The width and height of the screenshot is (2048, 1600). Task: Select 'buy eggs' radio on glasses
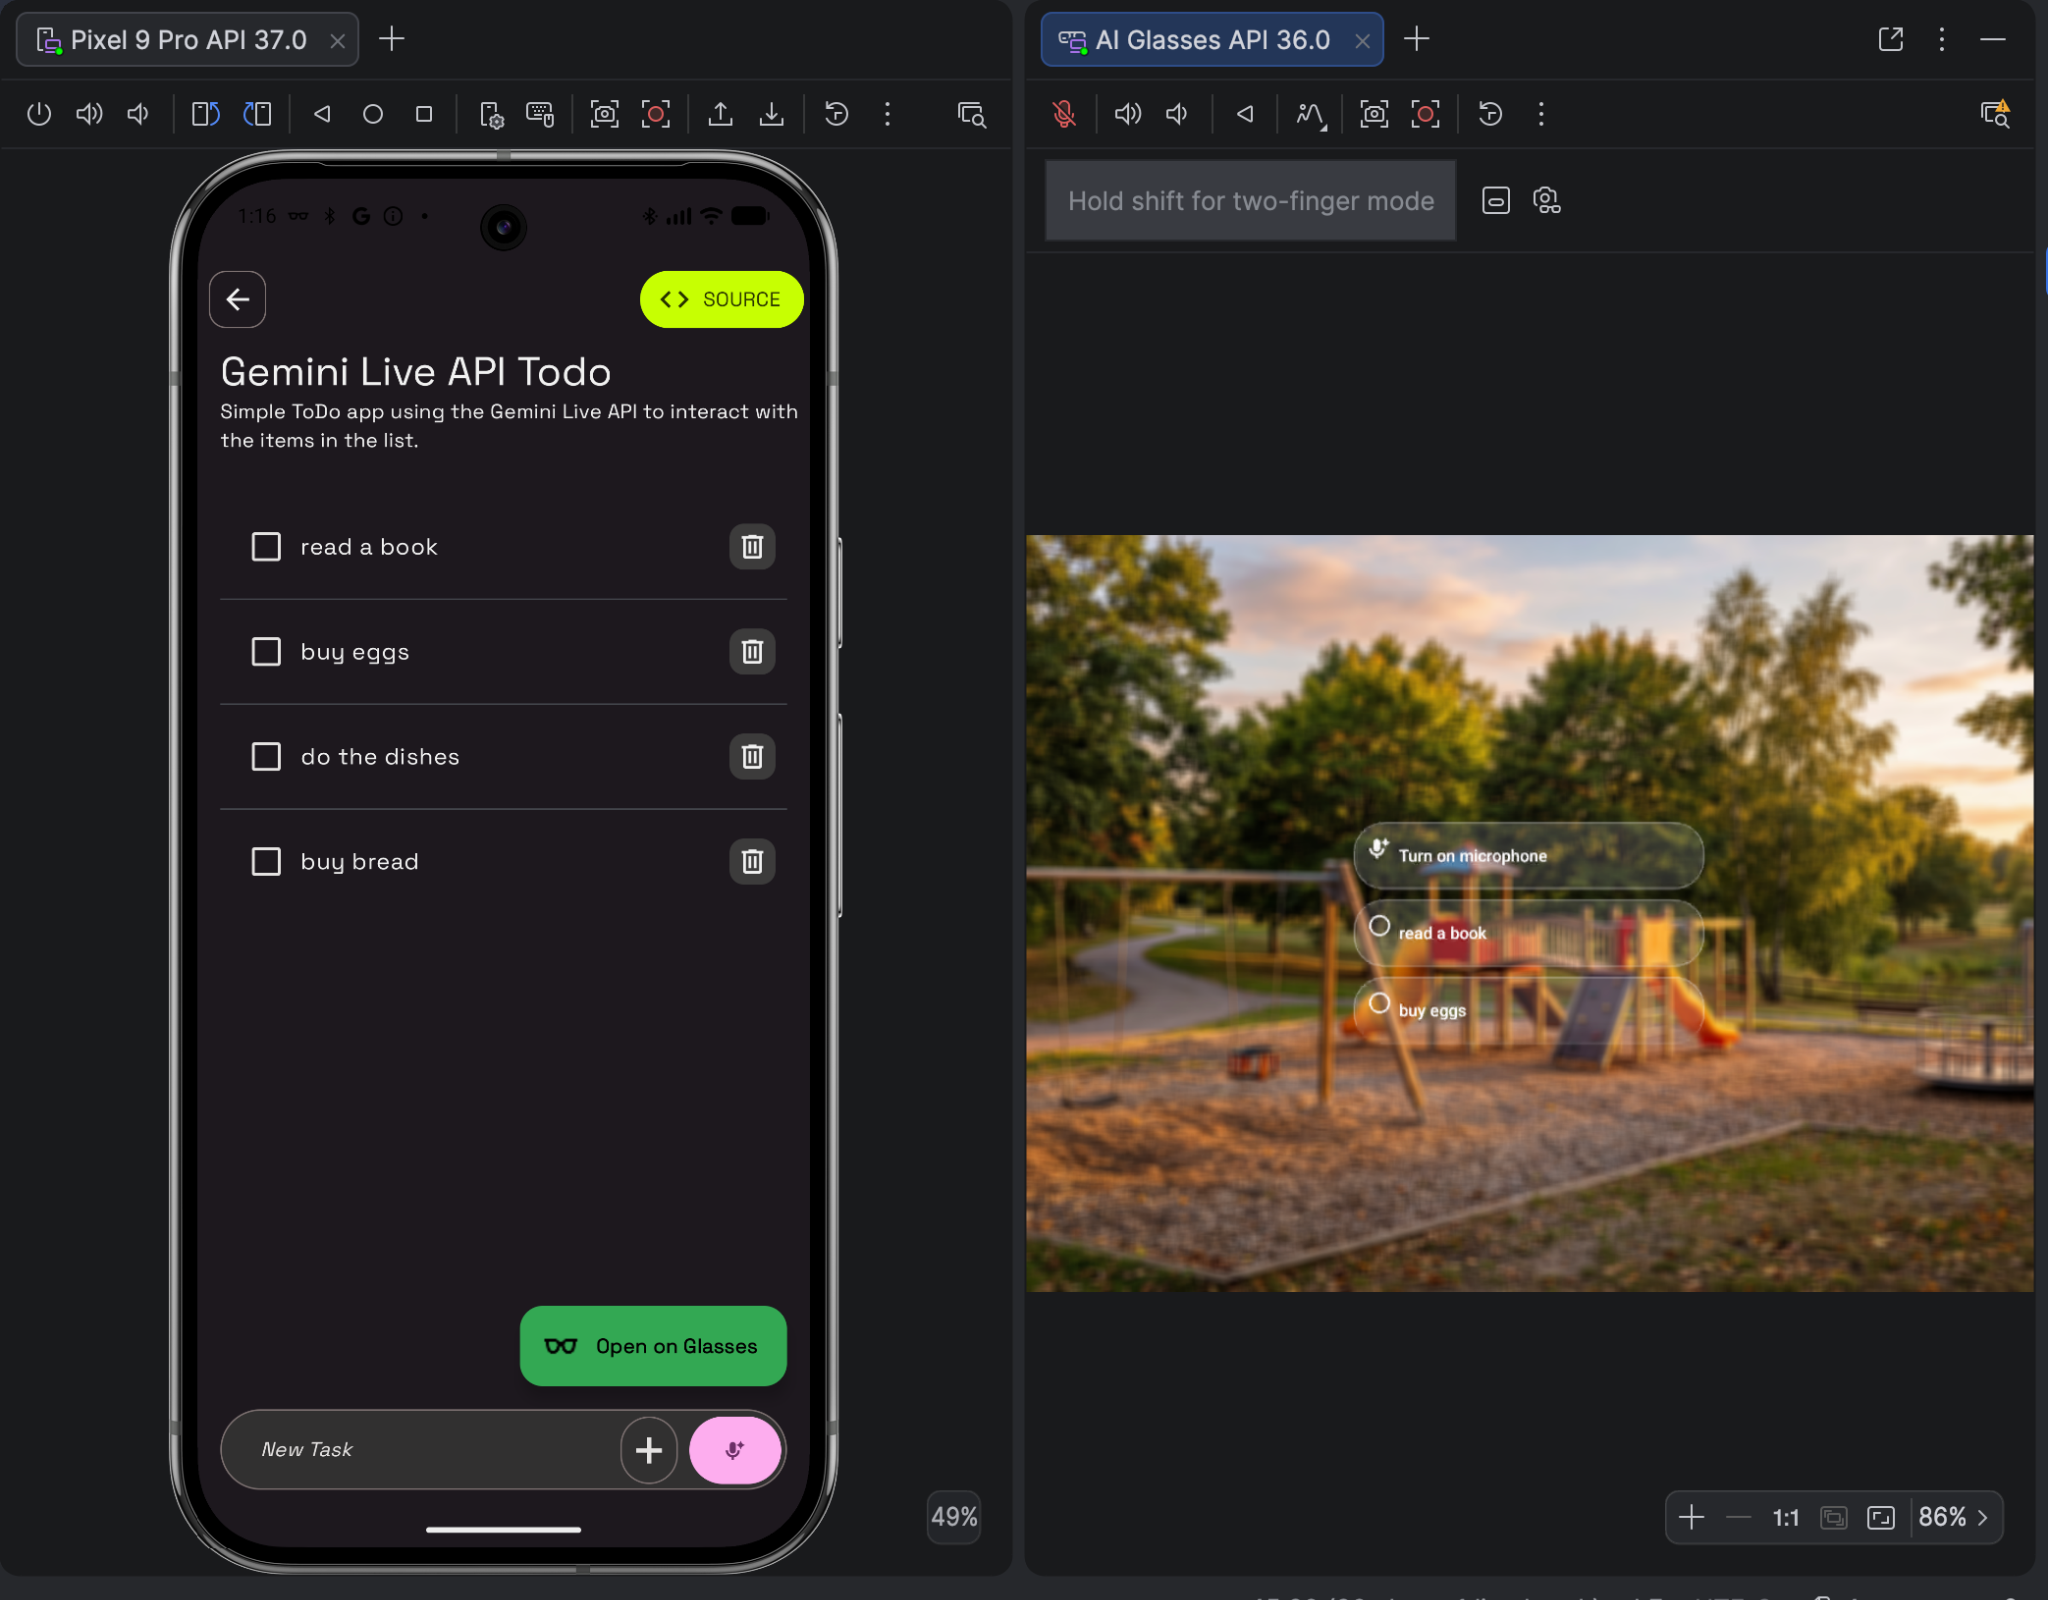[x=1380, y=1004]
